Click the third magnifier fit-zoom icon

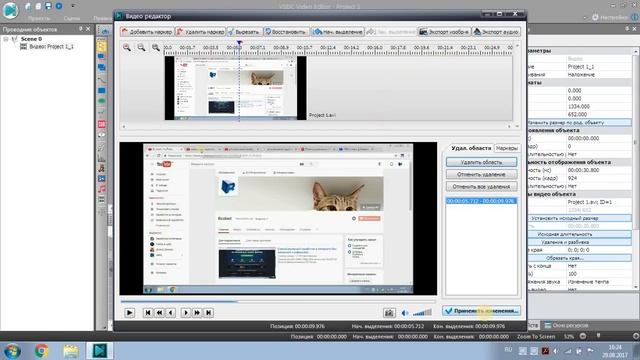click(x=156, y=47)
